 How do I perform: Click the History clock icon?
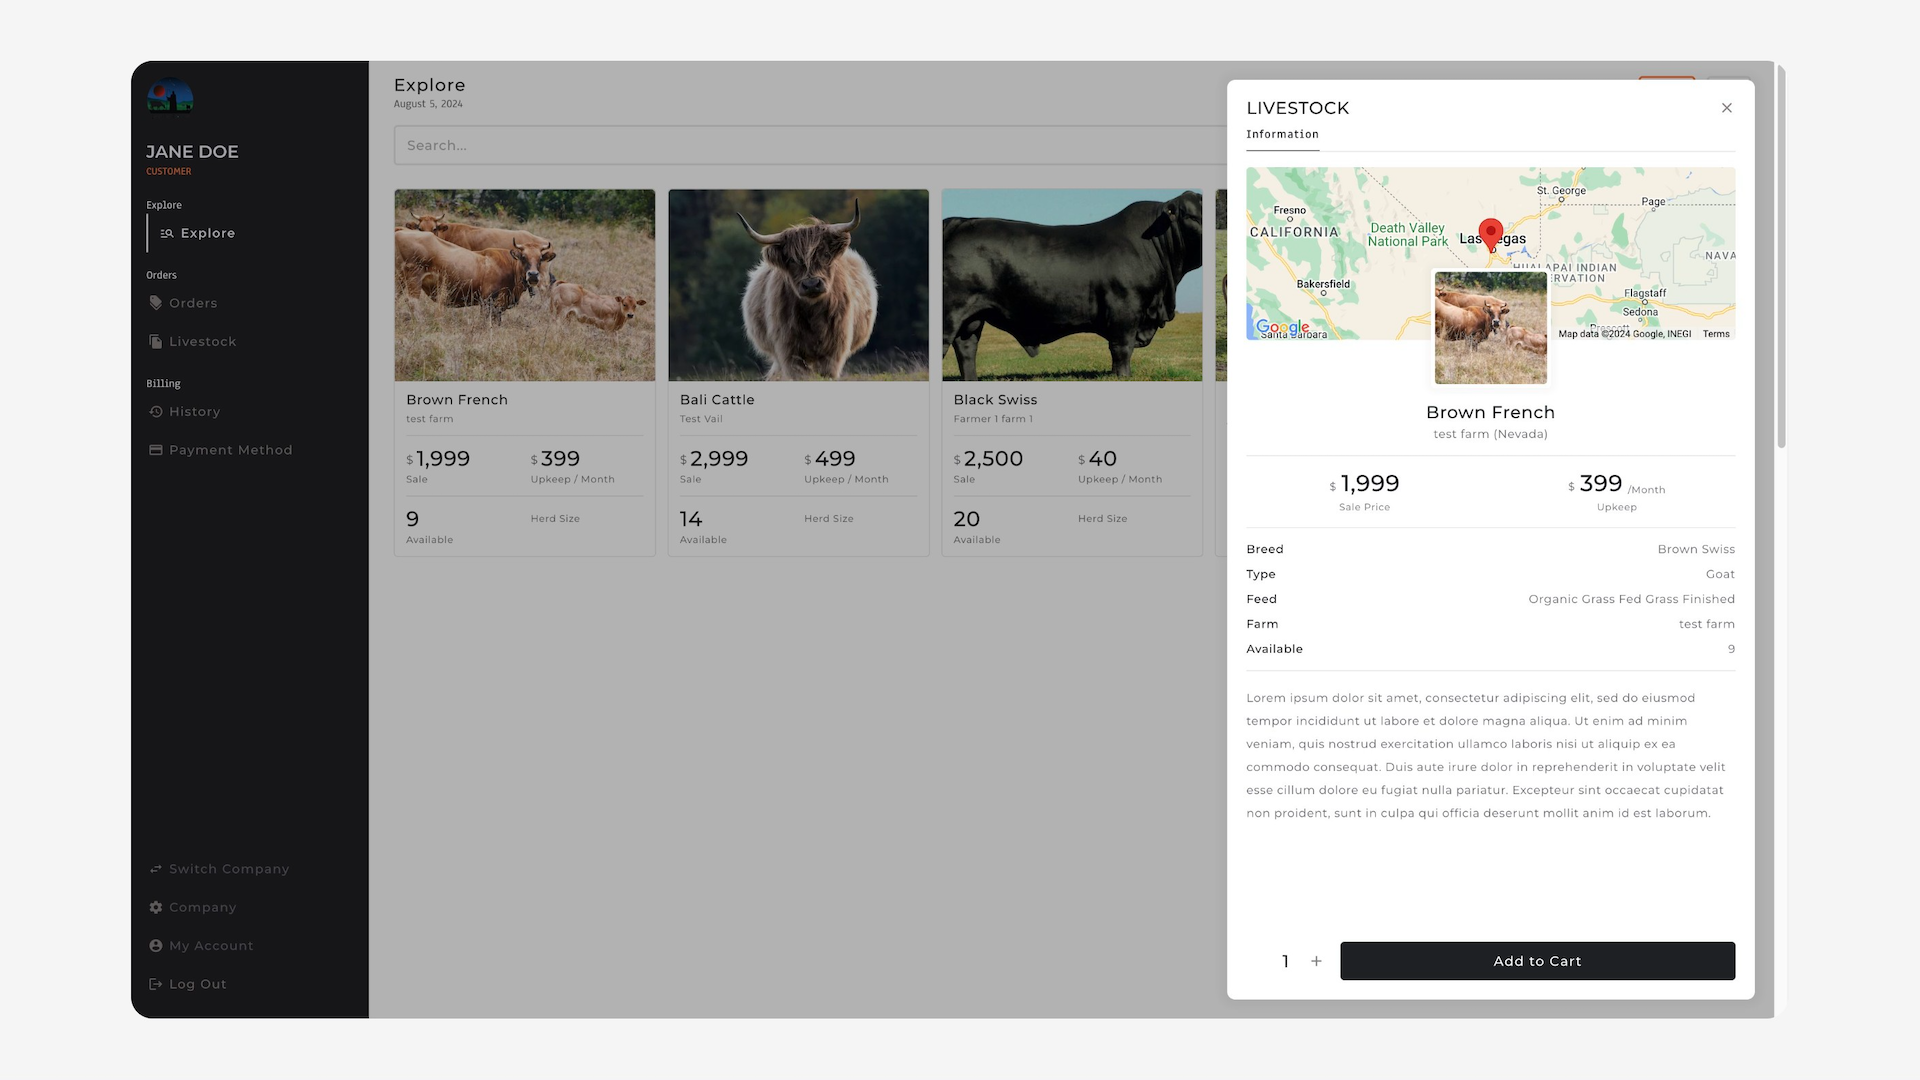tap(155, 412)
